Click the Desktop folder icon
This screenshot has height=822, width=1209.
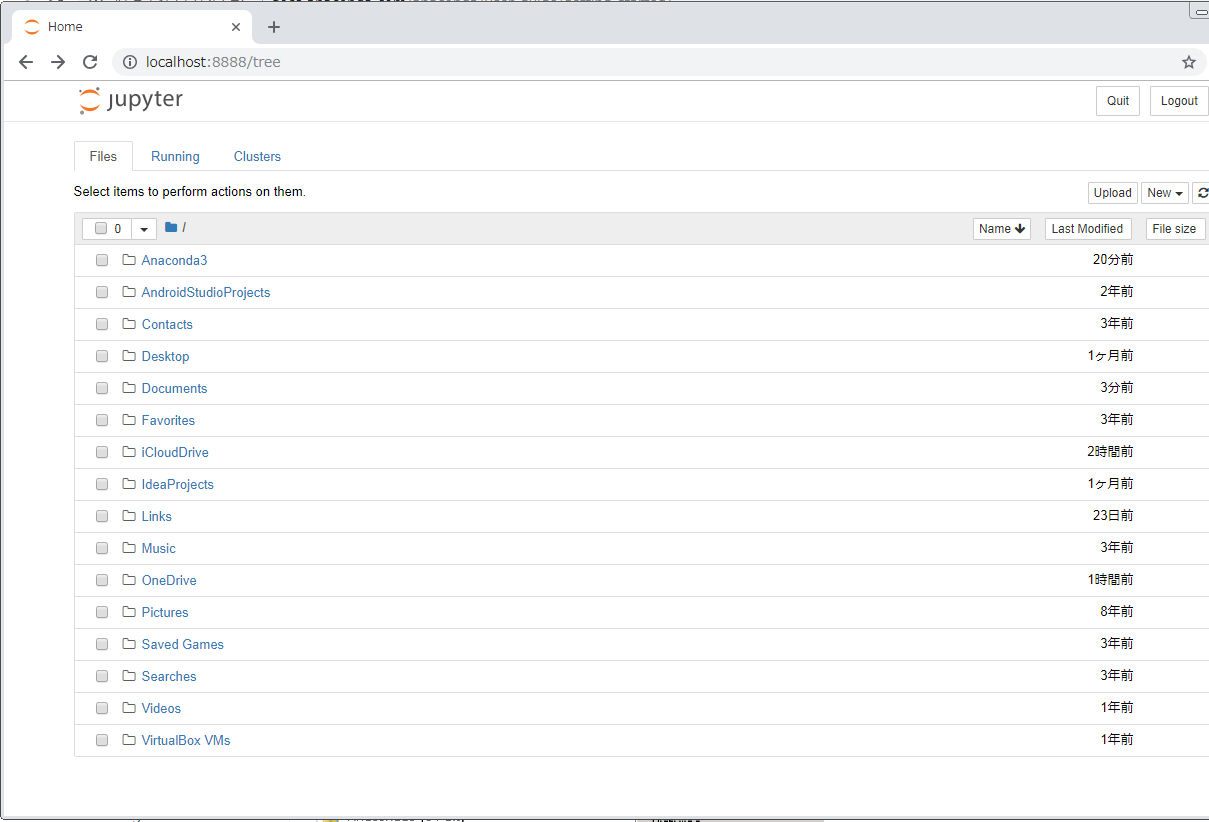tap(129, 356)
